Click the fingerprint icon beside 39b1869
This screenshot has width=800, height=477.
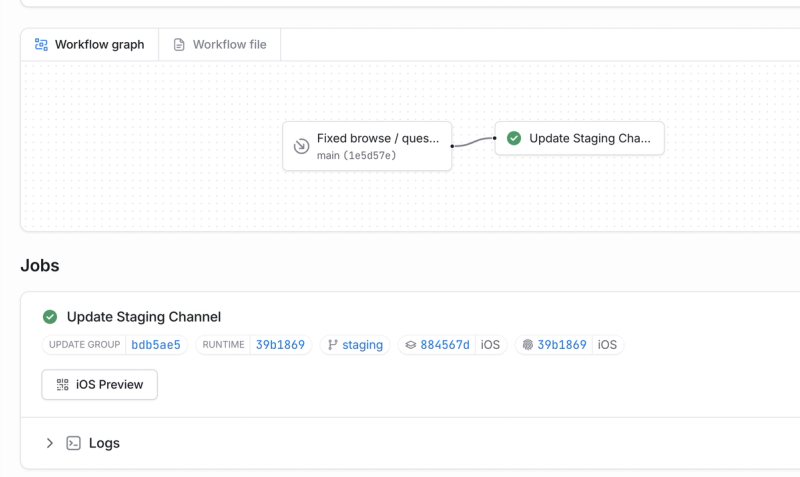528,345
